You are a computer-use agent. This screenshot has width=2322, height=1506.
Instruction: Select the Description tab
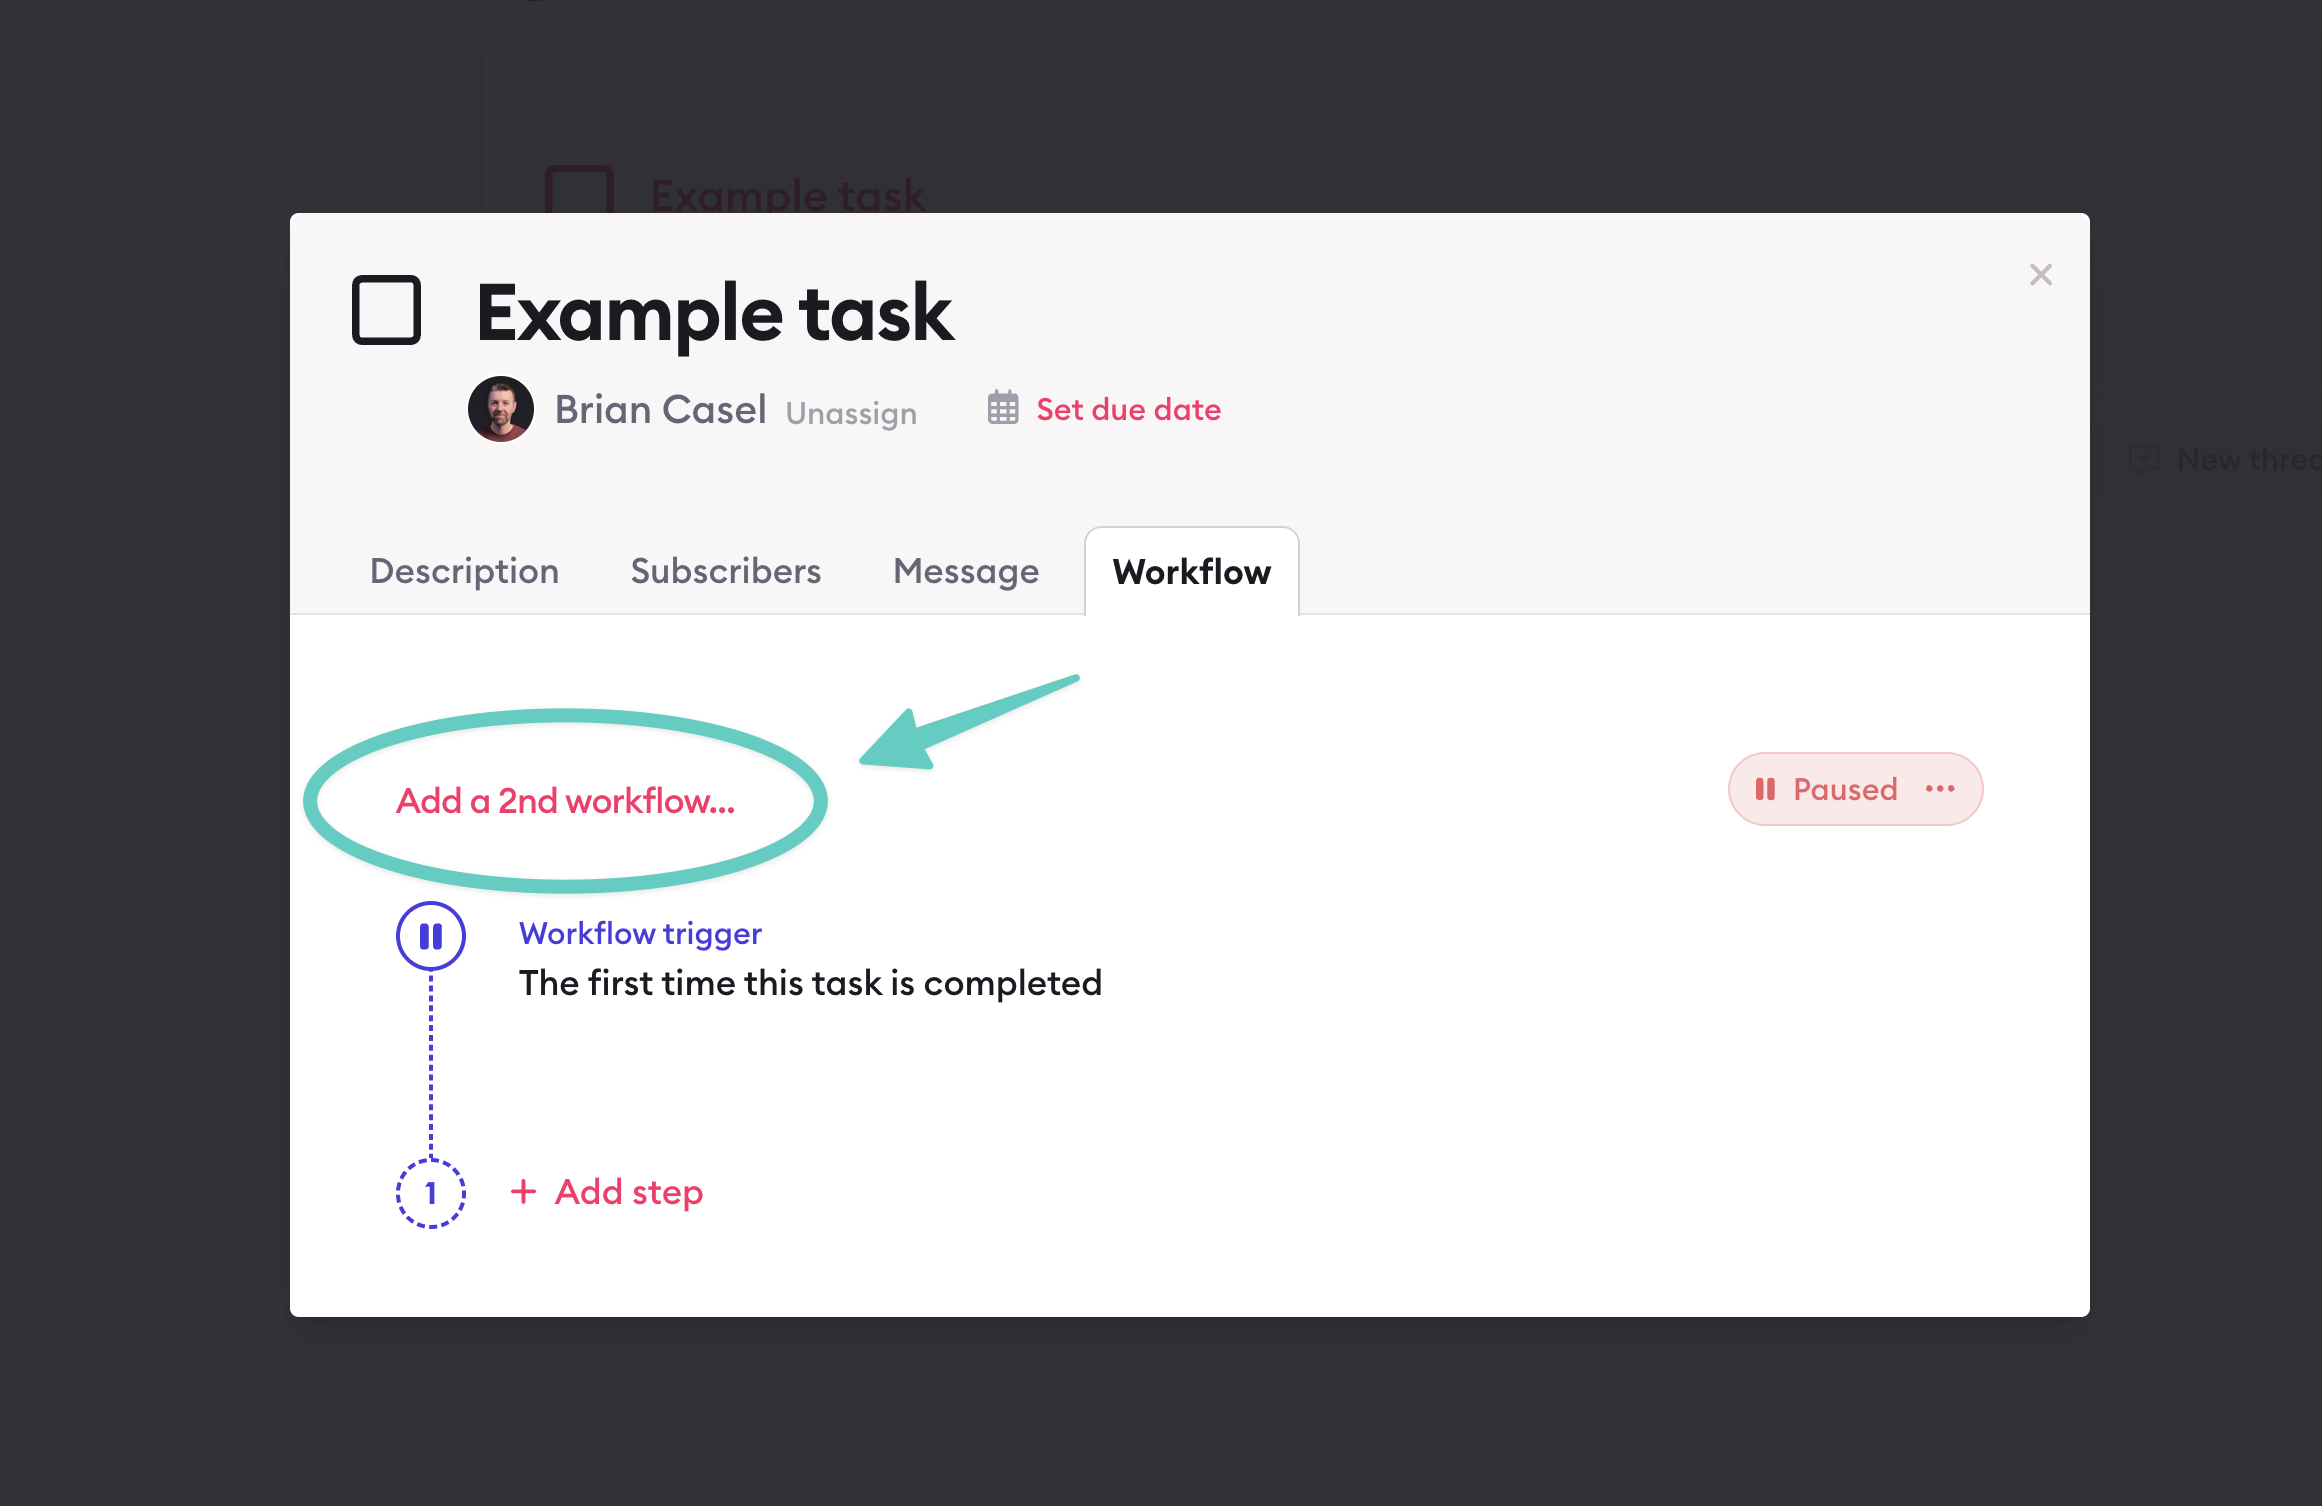click(x=464, y=571)
